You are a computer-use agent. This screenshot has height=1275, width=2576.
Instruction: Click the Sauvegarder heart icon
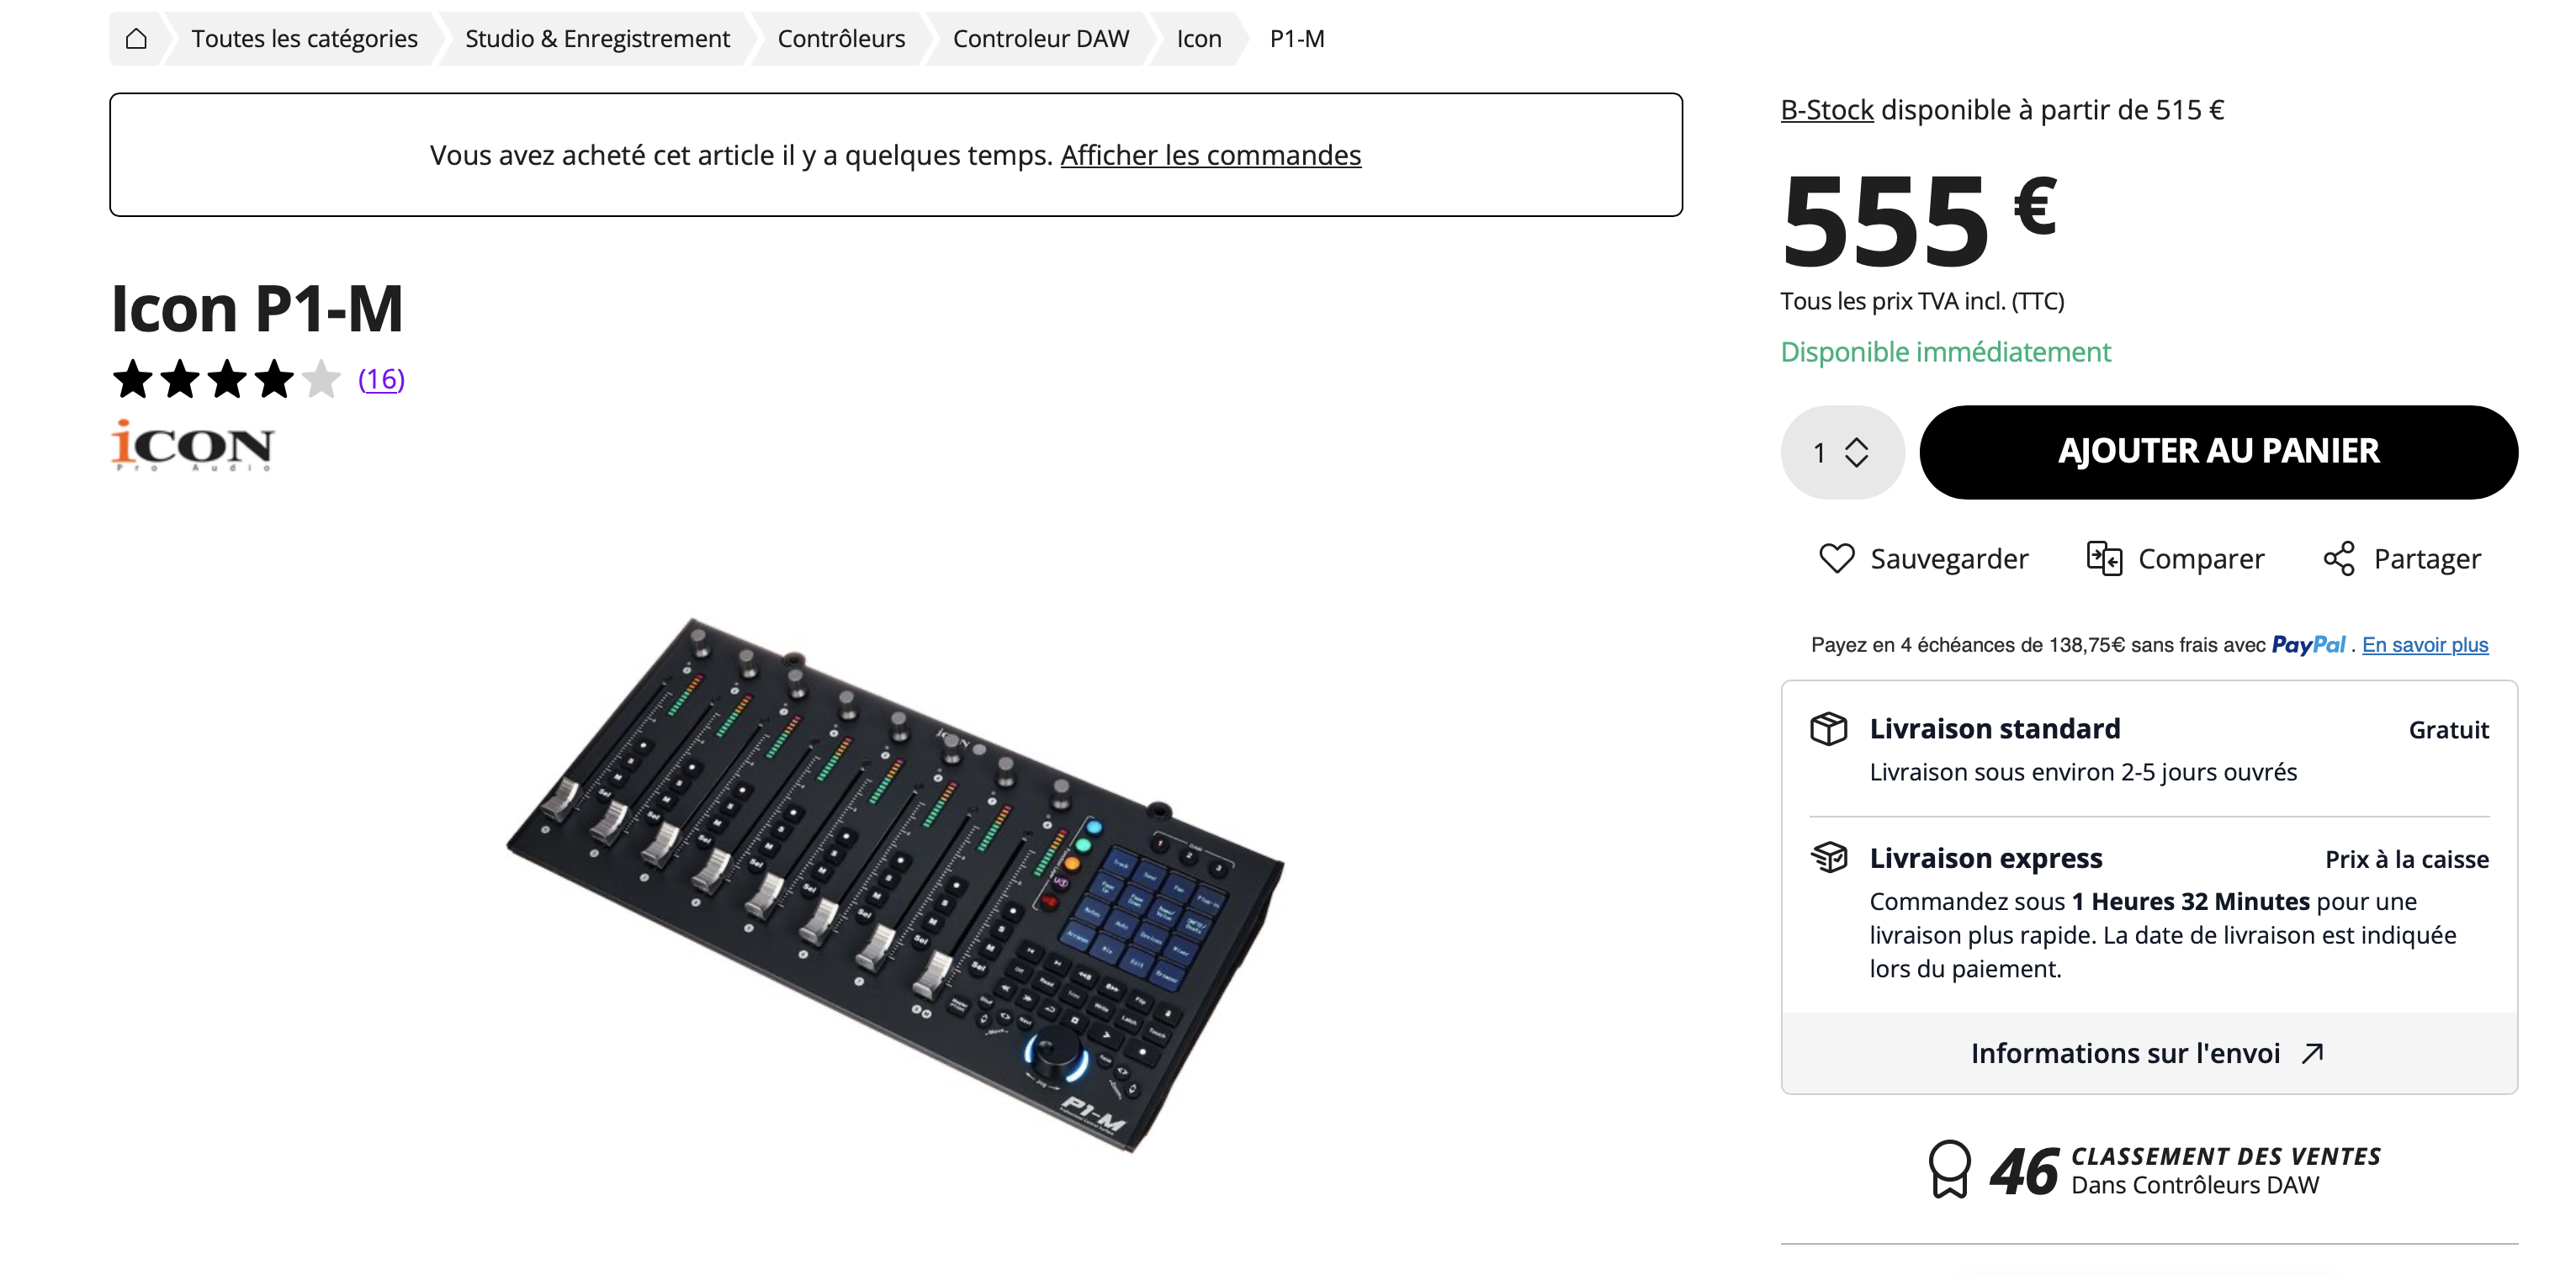pyautogui.click(x=1836, y=558)
